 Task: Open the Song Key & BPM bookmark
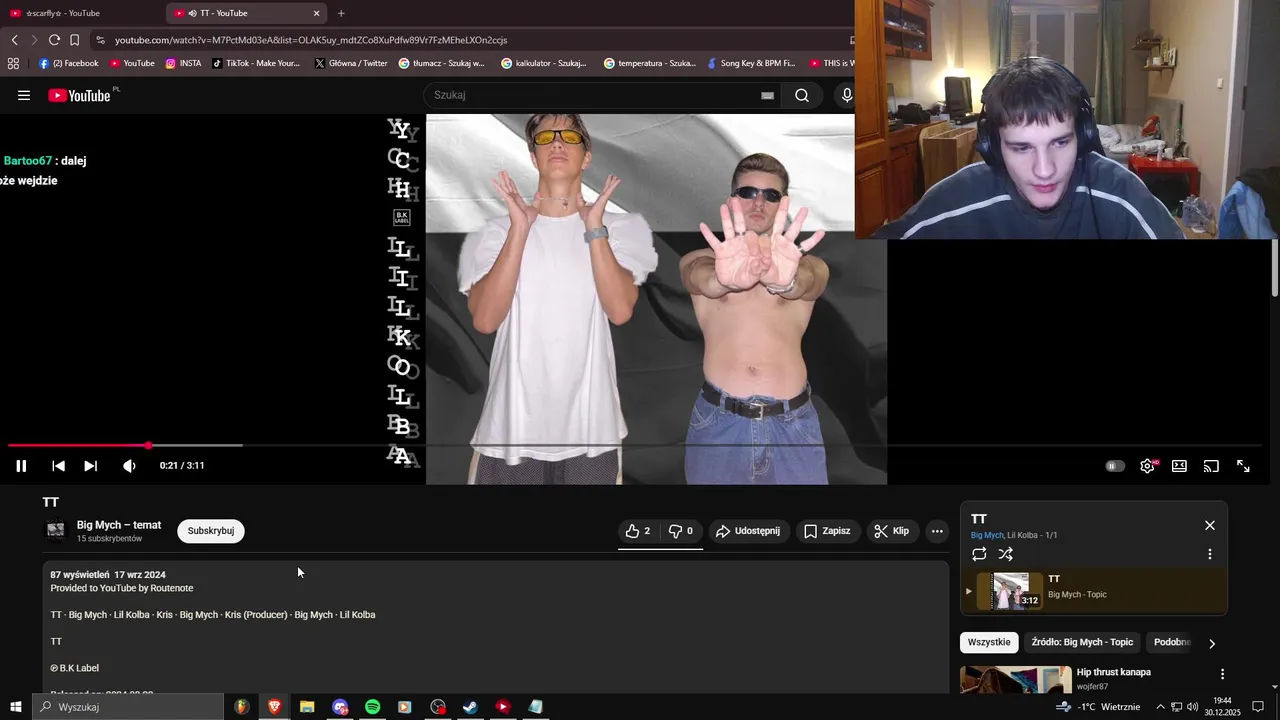750,63
